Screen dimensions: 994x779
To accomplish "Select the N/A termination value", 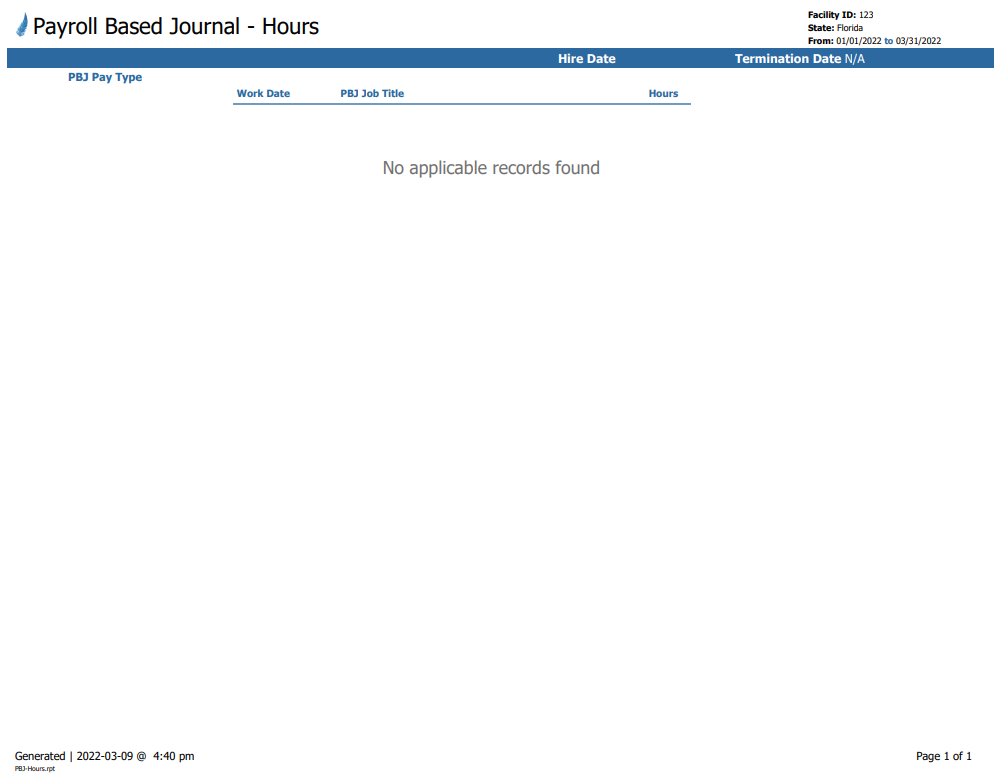I will [855, 59].
